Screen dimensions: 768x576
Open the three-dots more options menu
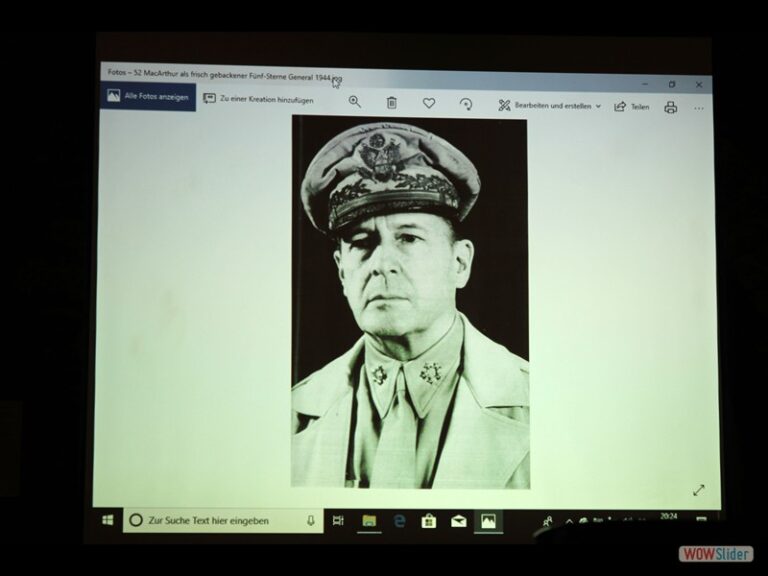tap(699, 108)
